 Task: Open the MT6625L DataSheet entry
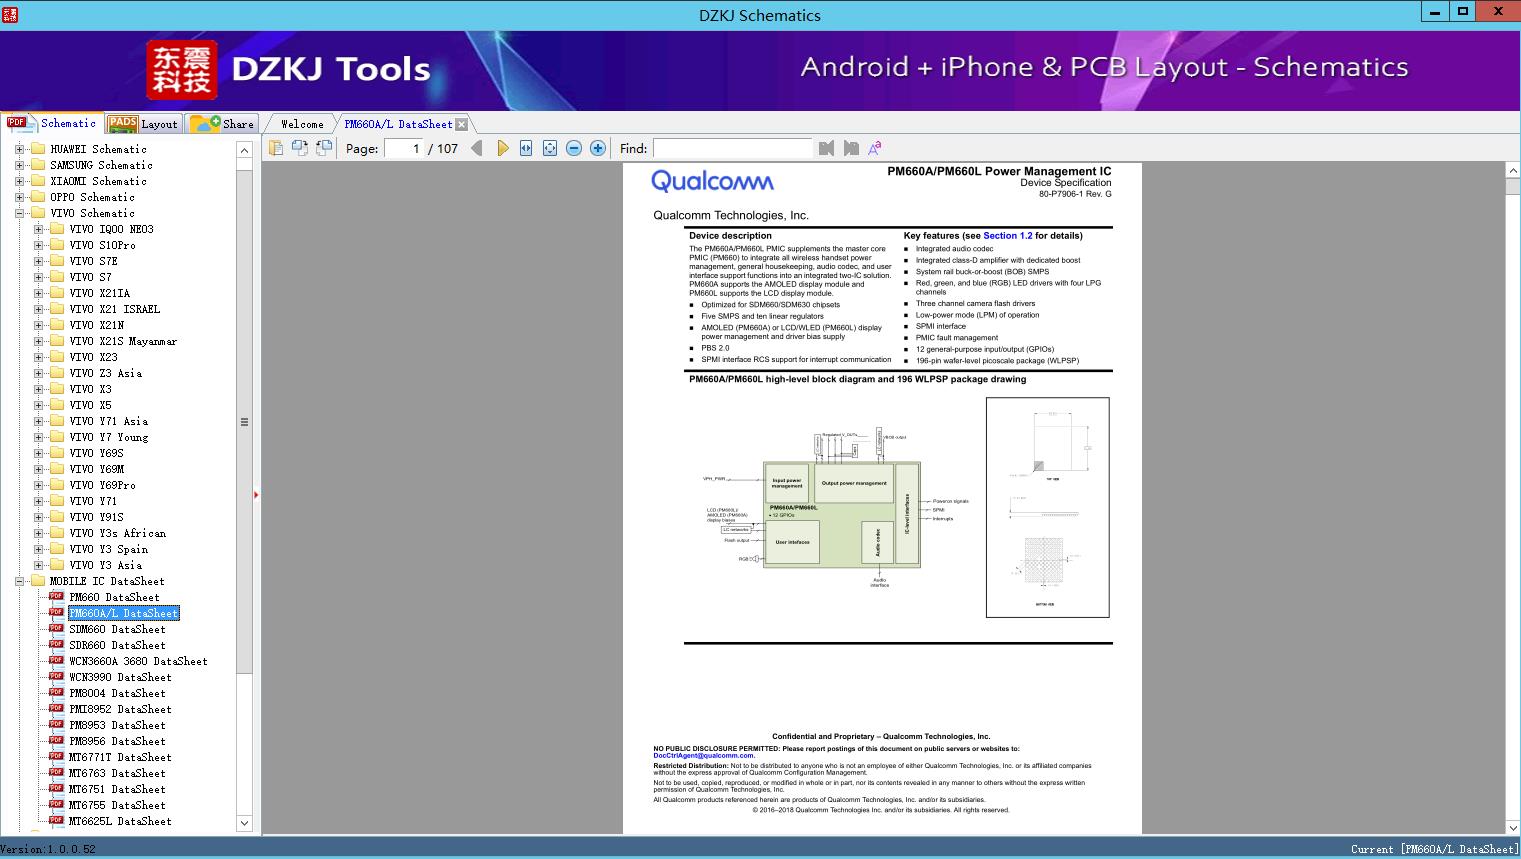coord(120,821)
